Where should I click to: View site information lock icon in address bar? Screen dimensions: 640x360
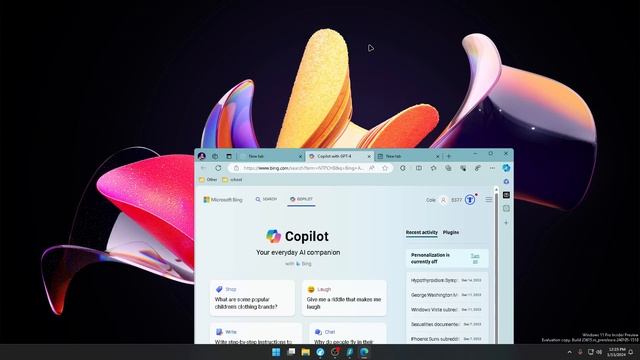click(236, 168)
